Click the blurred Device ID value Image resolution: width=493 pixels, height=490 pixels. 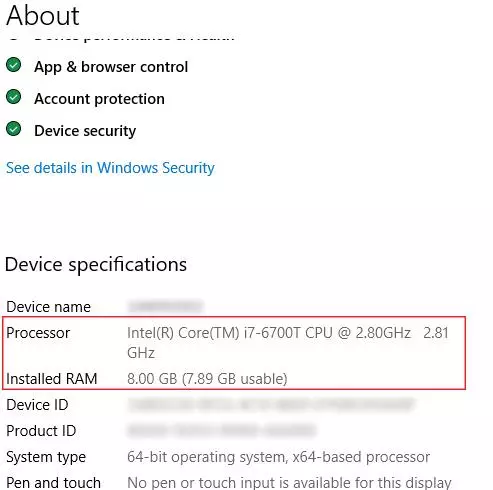271,405
